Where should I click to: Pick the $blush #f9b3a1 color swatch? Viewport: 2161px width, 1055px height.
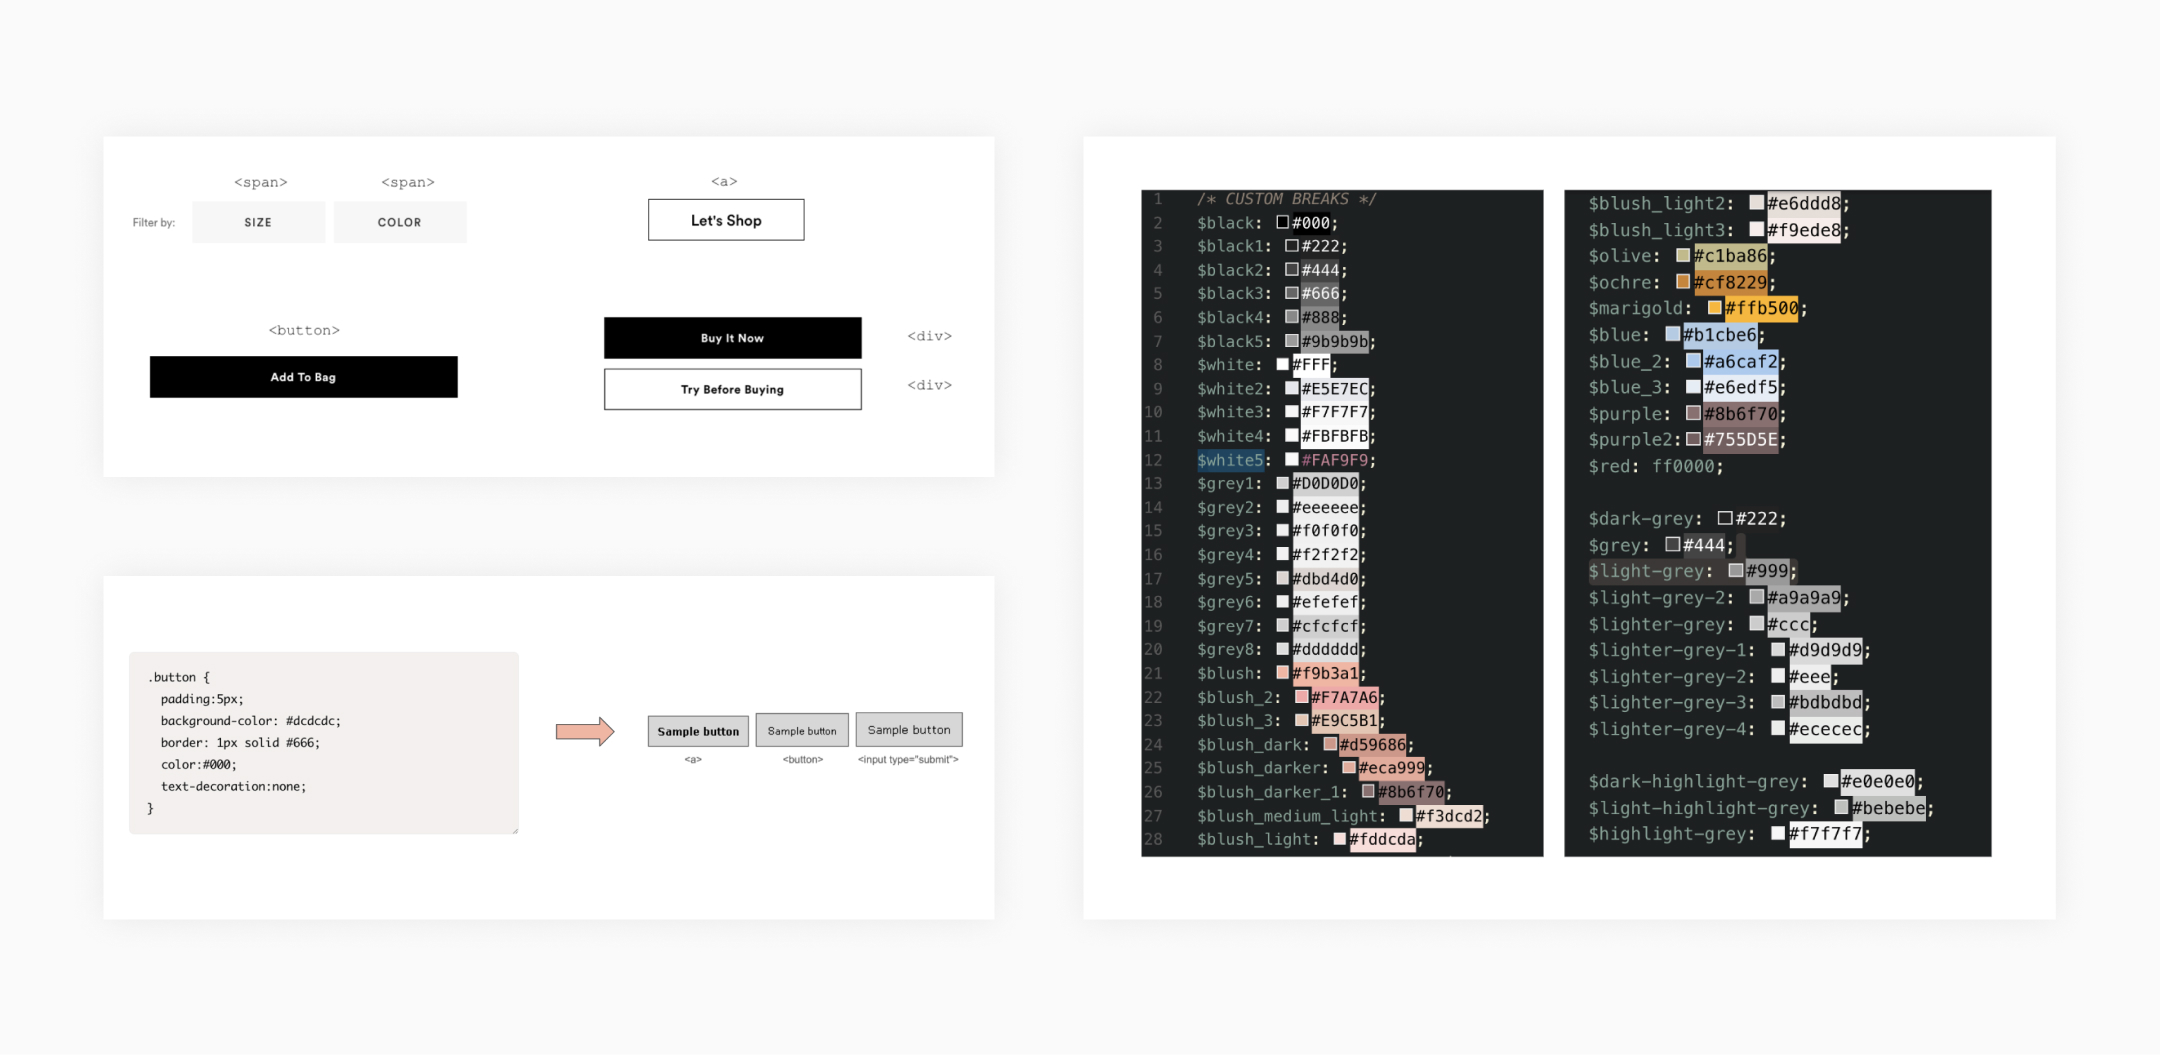coord(1282,673)
